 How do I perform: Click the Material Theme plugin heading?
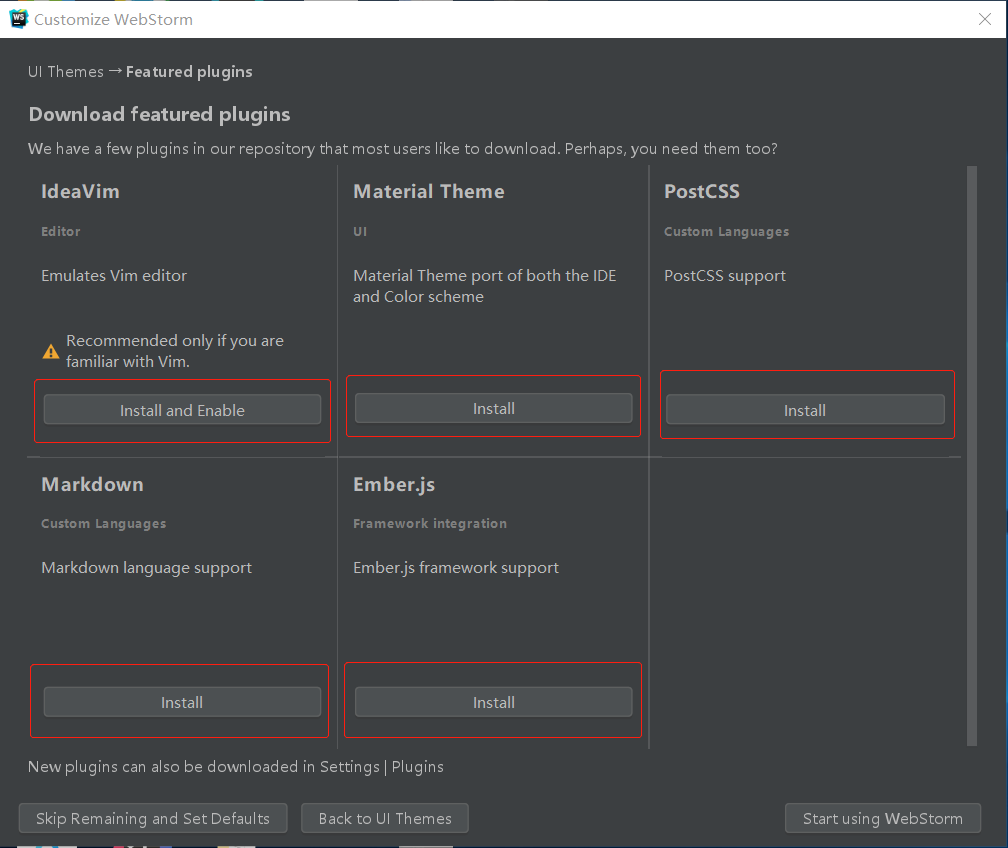point(428,191)
